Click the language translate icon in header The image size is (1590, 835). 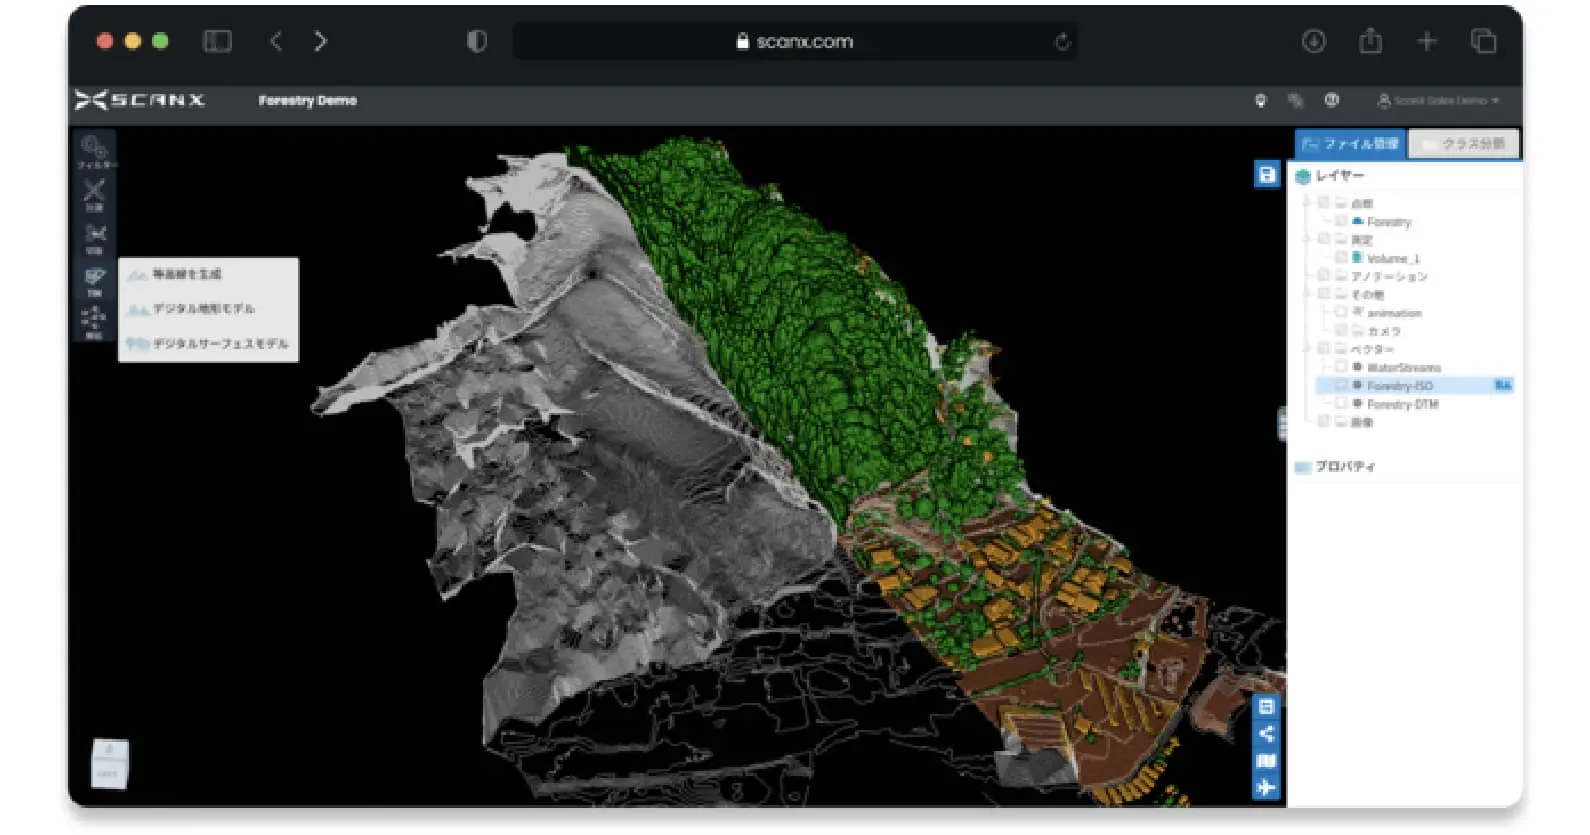(1296, 101)
